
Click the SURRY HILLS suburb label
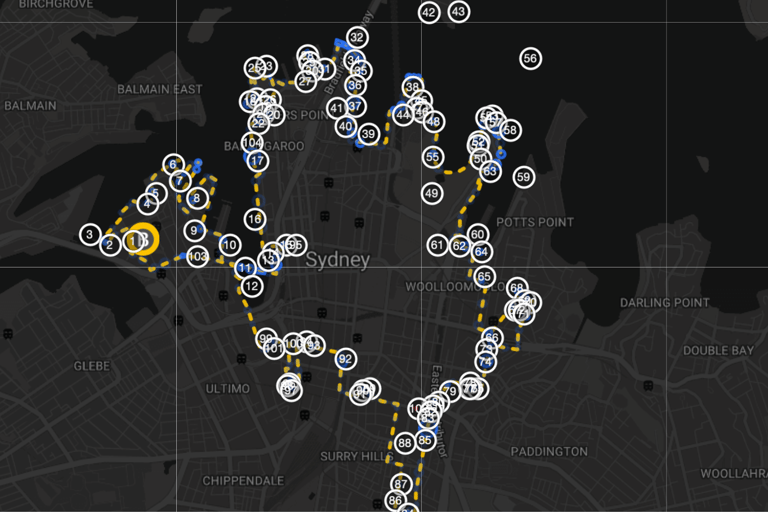pyautogui.click(x=357, y=456)
